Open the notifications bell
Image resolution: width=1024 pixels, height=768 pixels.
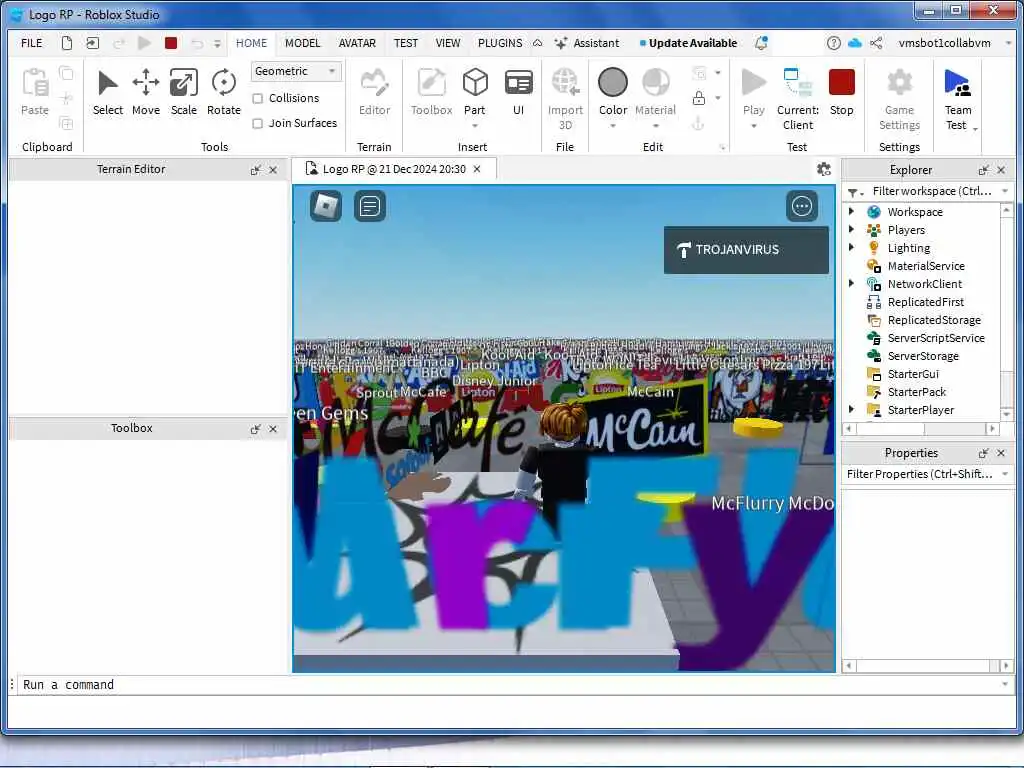click(x=761, y=43)
